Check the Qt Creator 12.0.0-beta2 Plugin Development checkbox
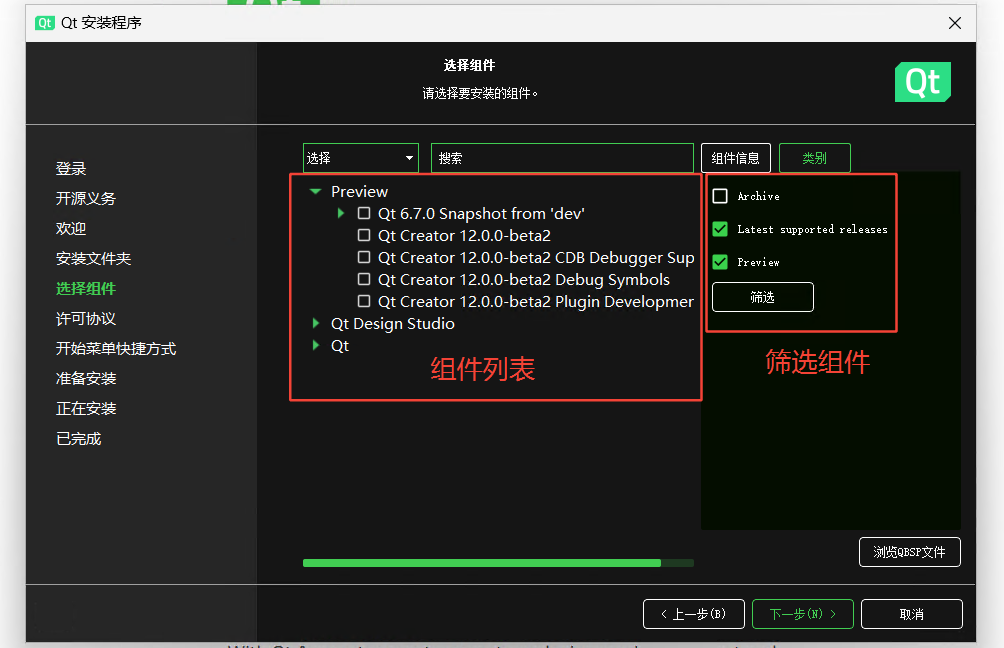Viewport: 1004px width, 648px height. tap(364, 301)
